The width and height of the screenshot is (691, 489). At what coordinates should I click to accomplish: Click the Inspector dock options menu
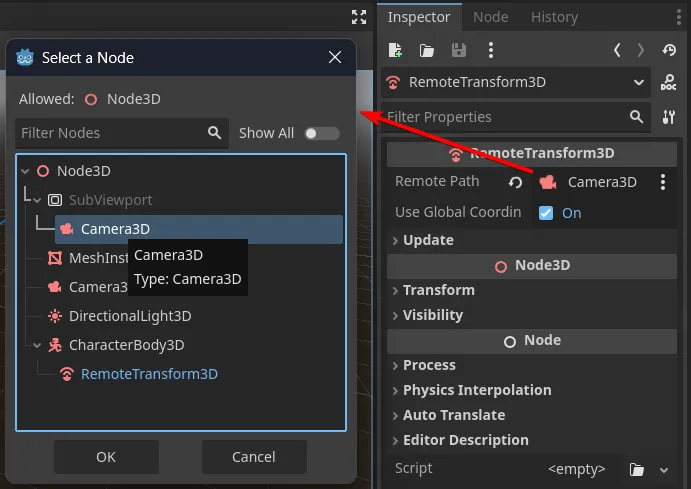pos(679,17)
